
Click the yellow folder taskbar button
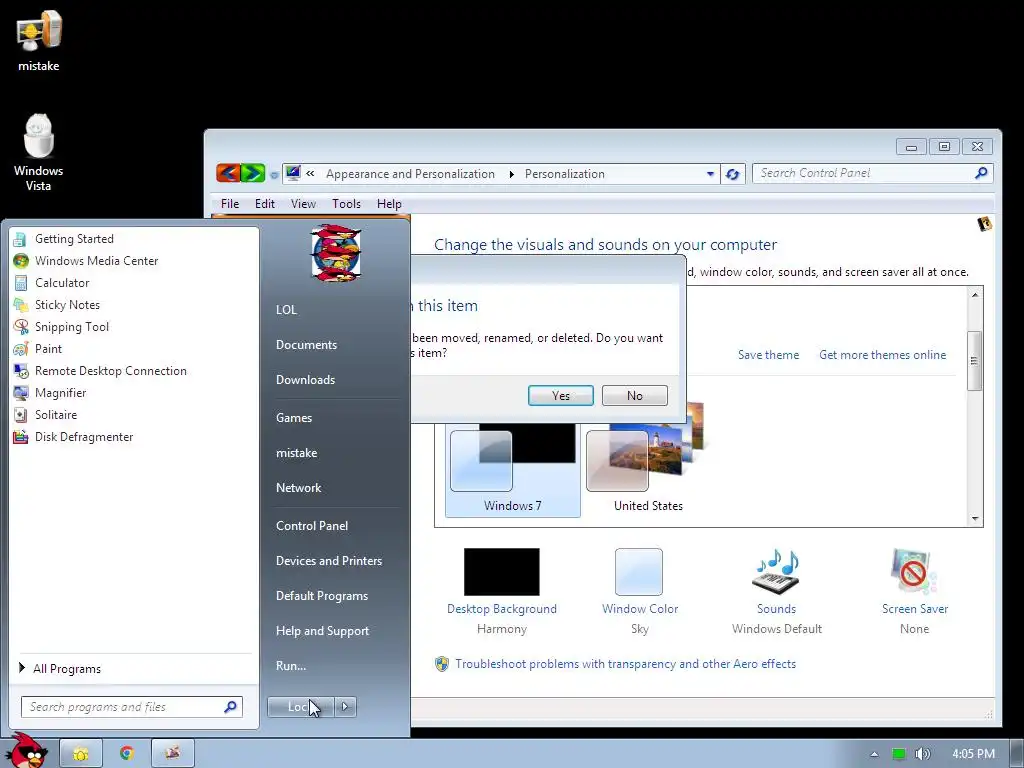(x=81, y=754)
